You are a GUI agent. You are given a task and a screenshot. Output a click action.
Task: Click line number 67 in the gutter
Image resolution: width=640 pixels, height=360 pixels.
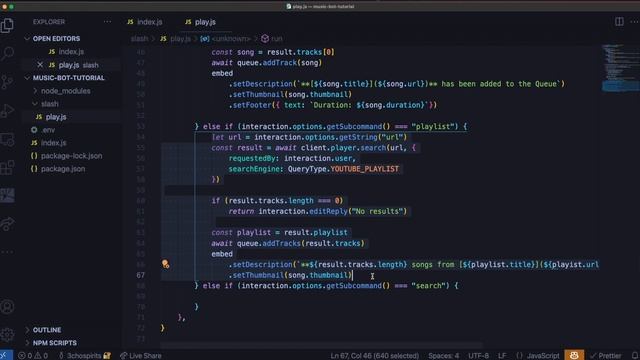tap(140, 275)
